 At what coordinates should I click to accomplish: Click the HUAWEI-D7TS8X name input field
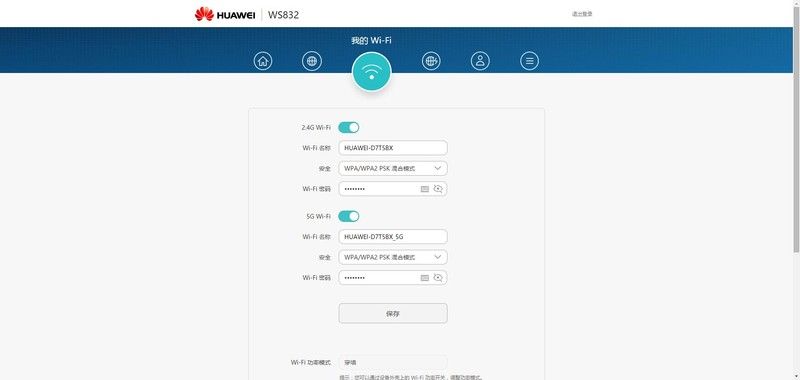coord(393,148)
